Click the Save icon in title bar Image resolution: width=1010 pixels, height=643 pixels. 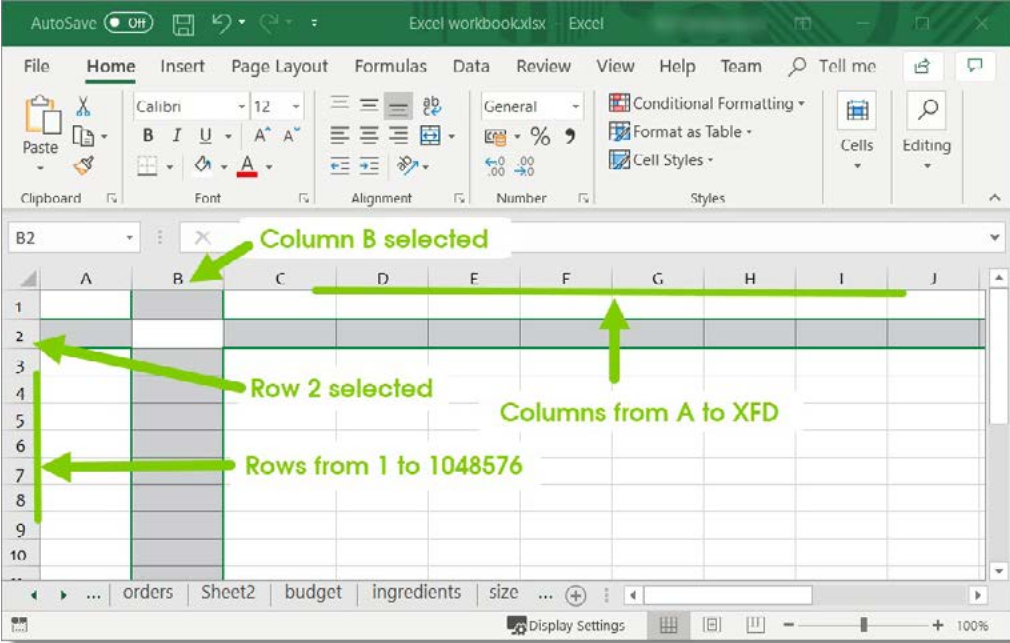tap(184, 24)
